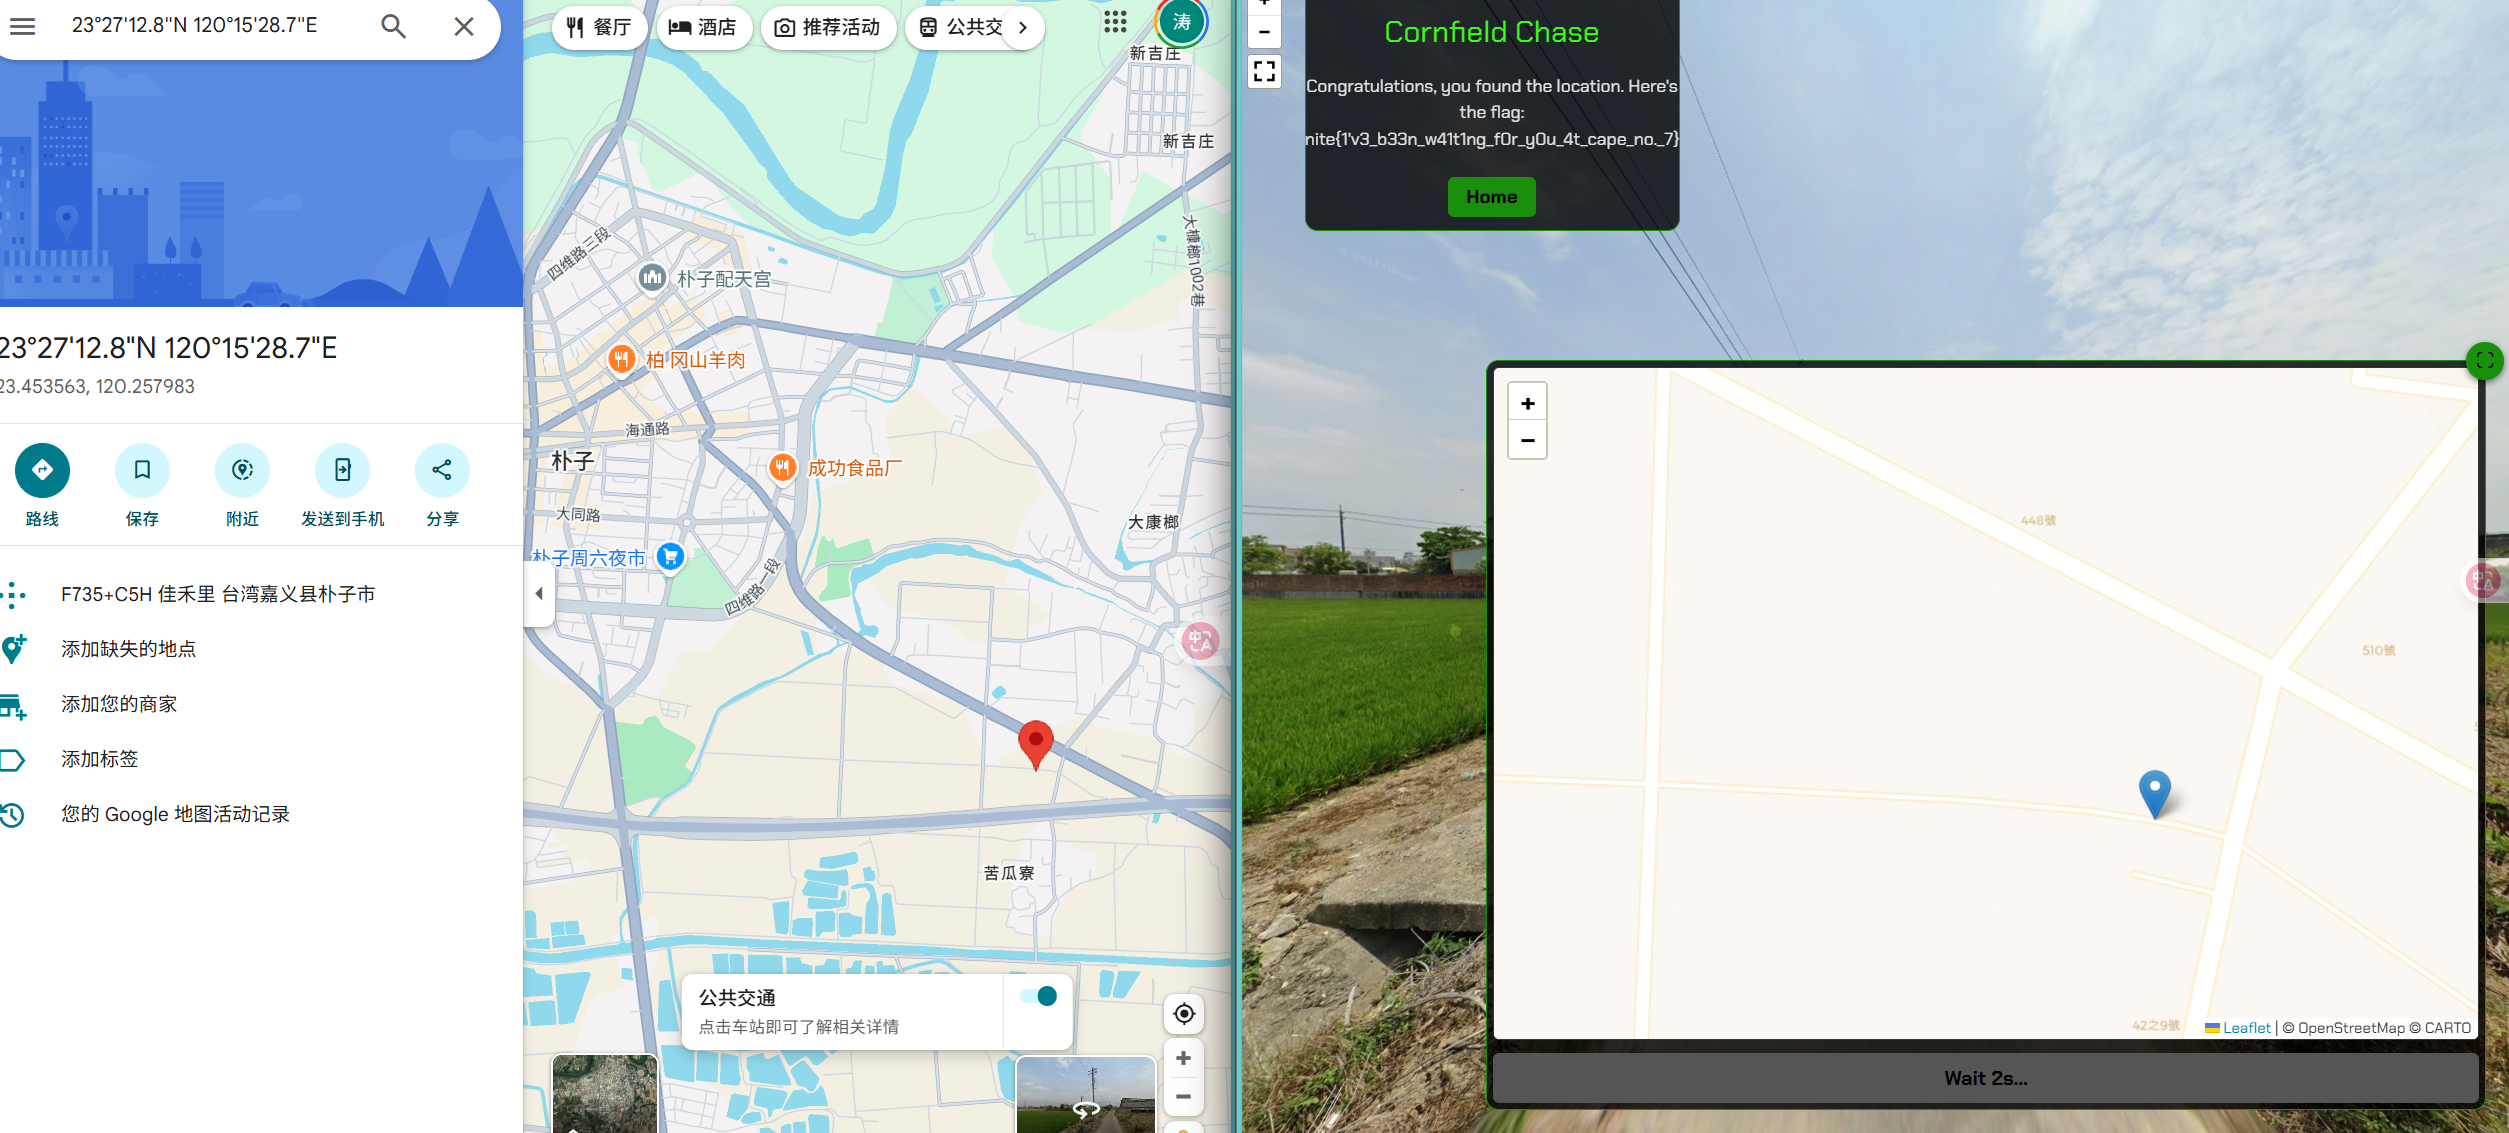The image size is (2509, 1133).
Task: Expand the Leaflet guess map to fullscreen
Action: coord(2484,361)
